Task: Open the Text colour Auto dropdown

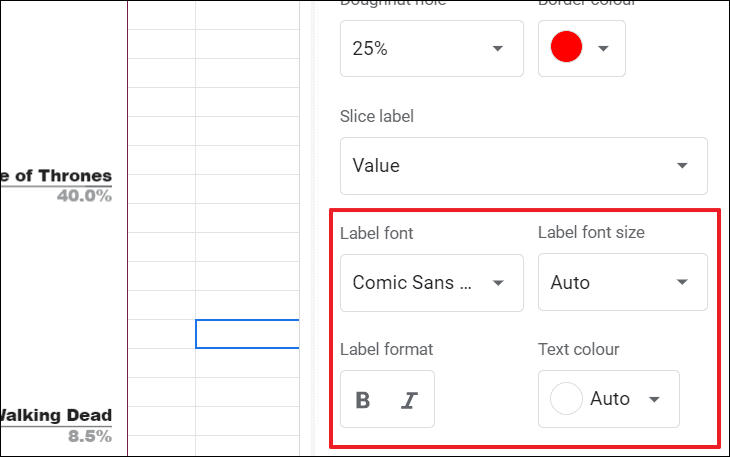Action: point(608,399)
